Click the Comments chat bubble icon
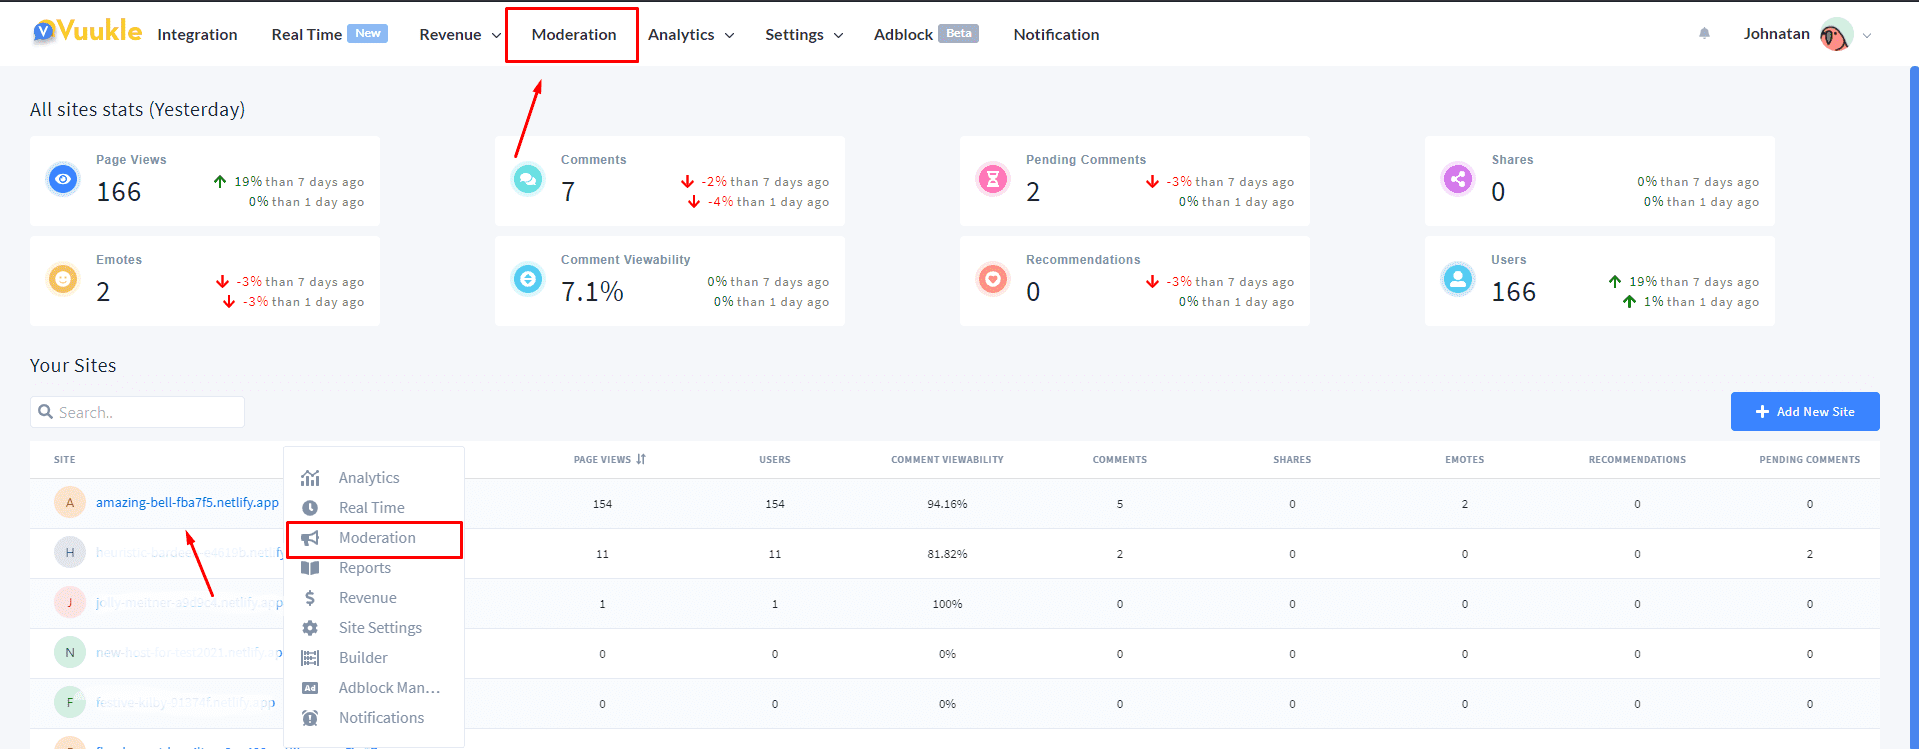 point(528,179)
